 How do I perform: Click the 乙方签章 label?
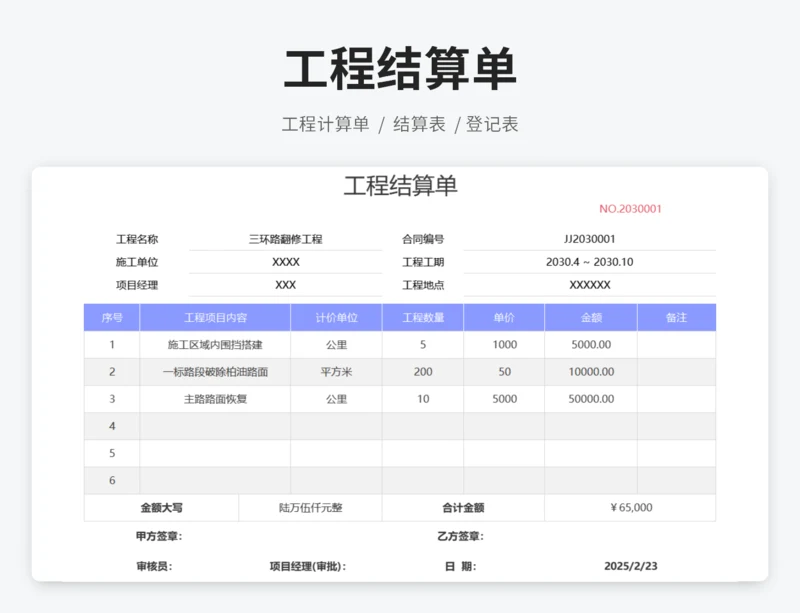pos(460,536)
